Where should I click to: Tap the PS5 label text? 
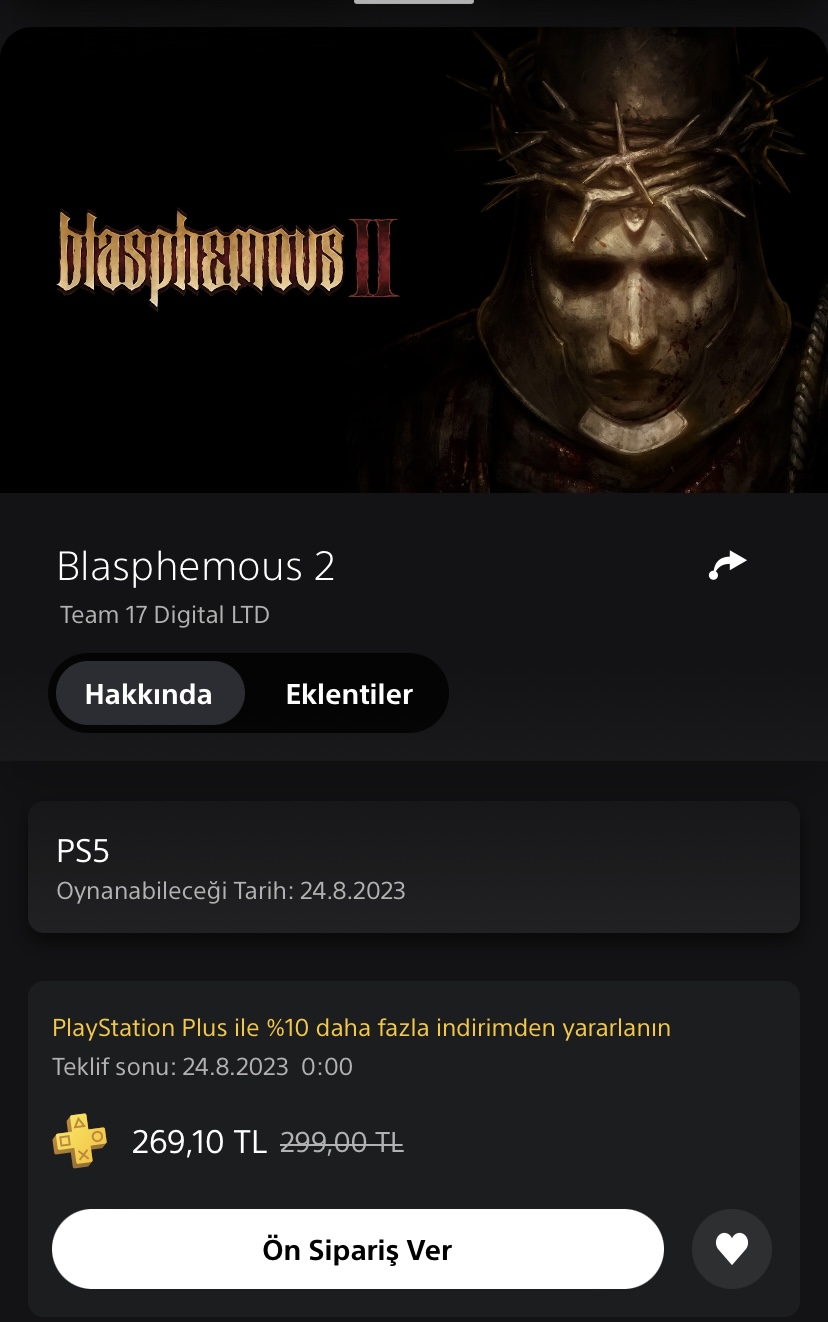pos(83,851)
